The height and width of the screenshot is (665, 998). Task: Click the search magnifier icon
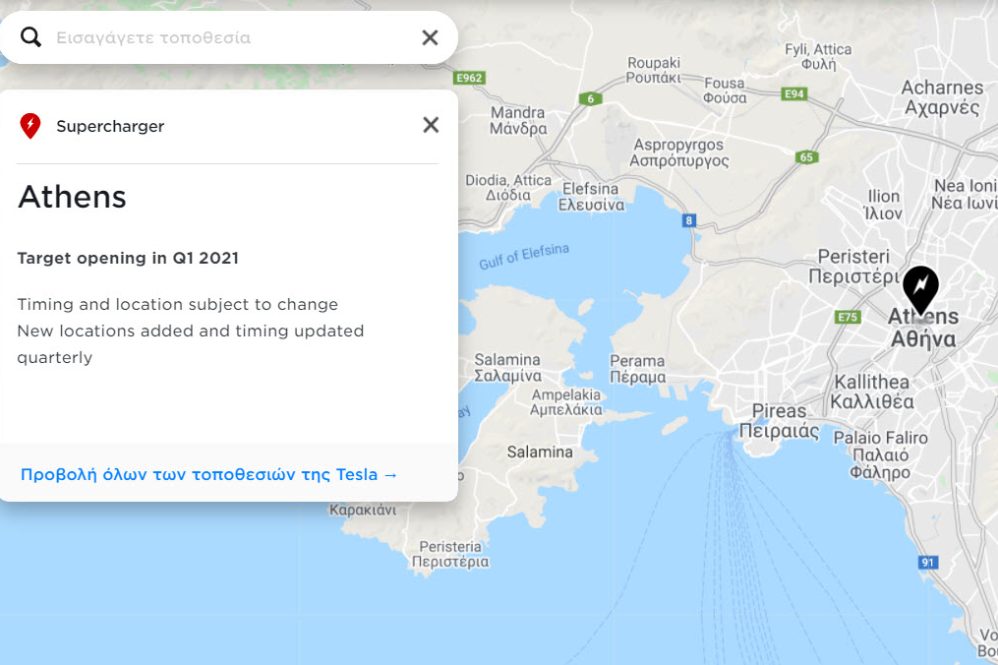(31, 38)
